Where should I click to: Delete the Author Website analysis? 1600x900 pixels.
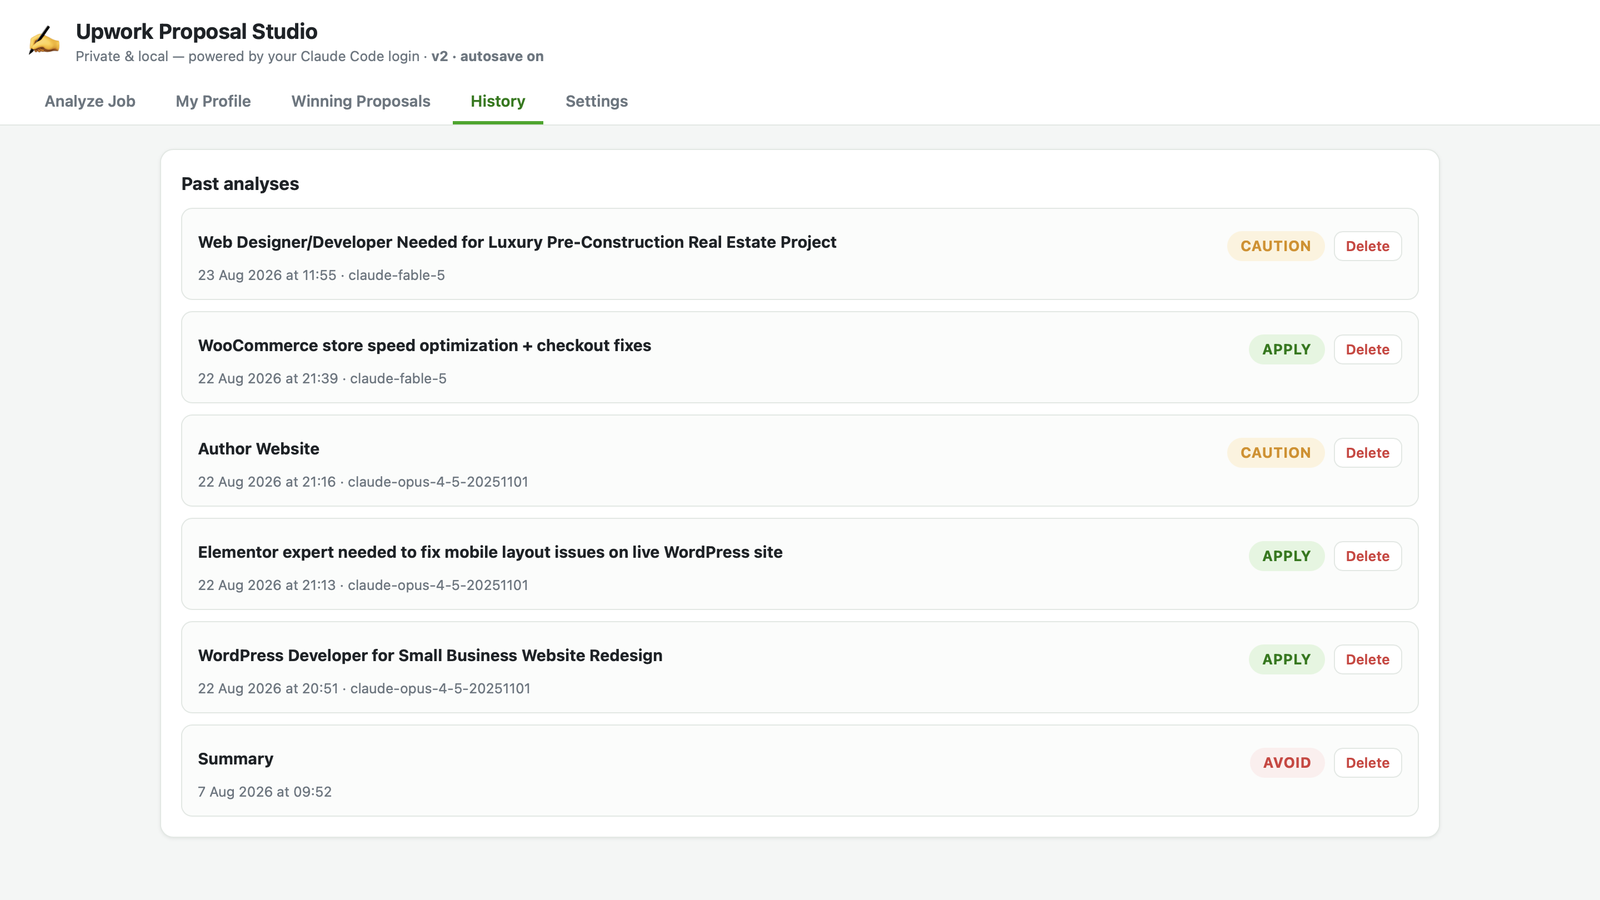tap(1367, 453)
